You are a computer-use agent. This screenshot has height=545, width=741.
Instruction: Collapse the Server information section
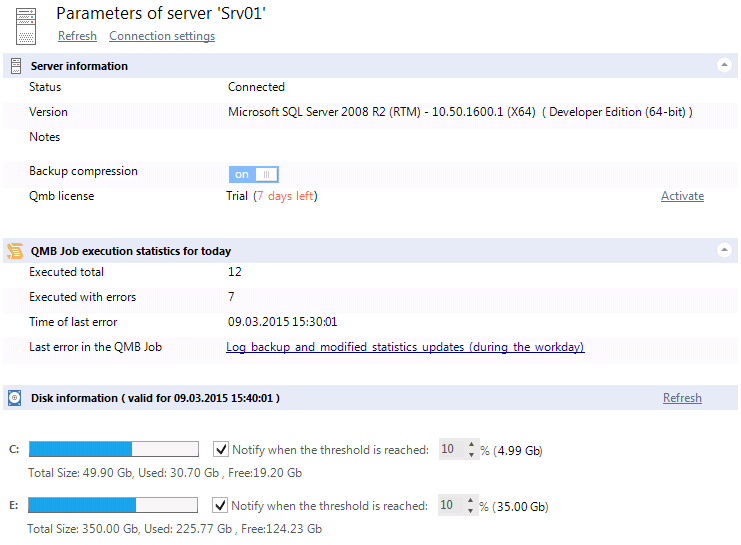724,65
